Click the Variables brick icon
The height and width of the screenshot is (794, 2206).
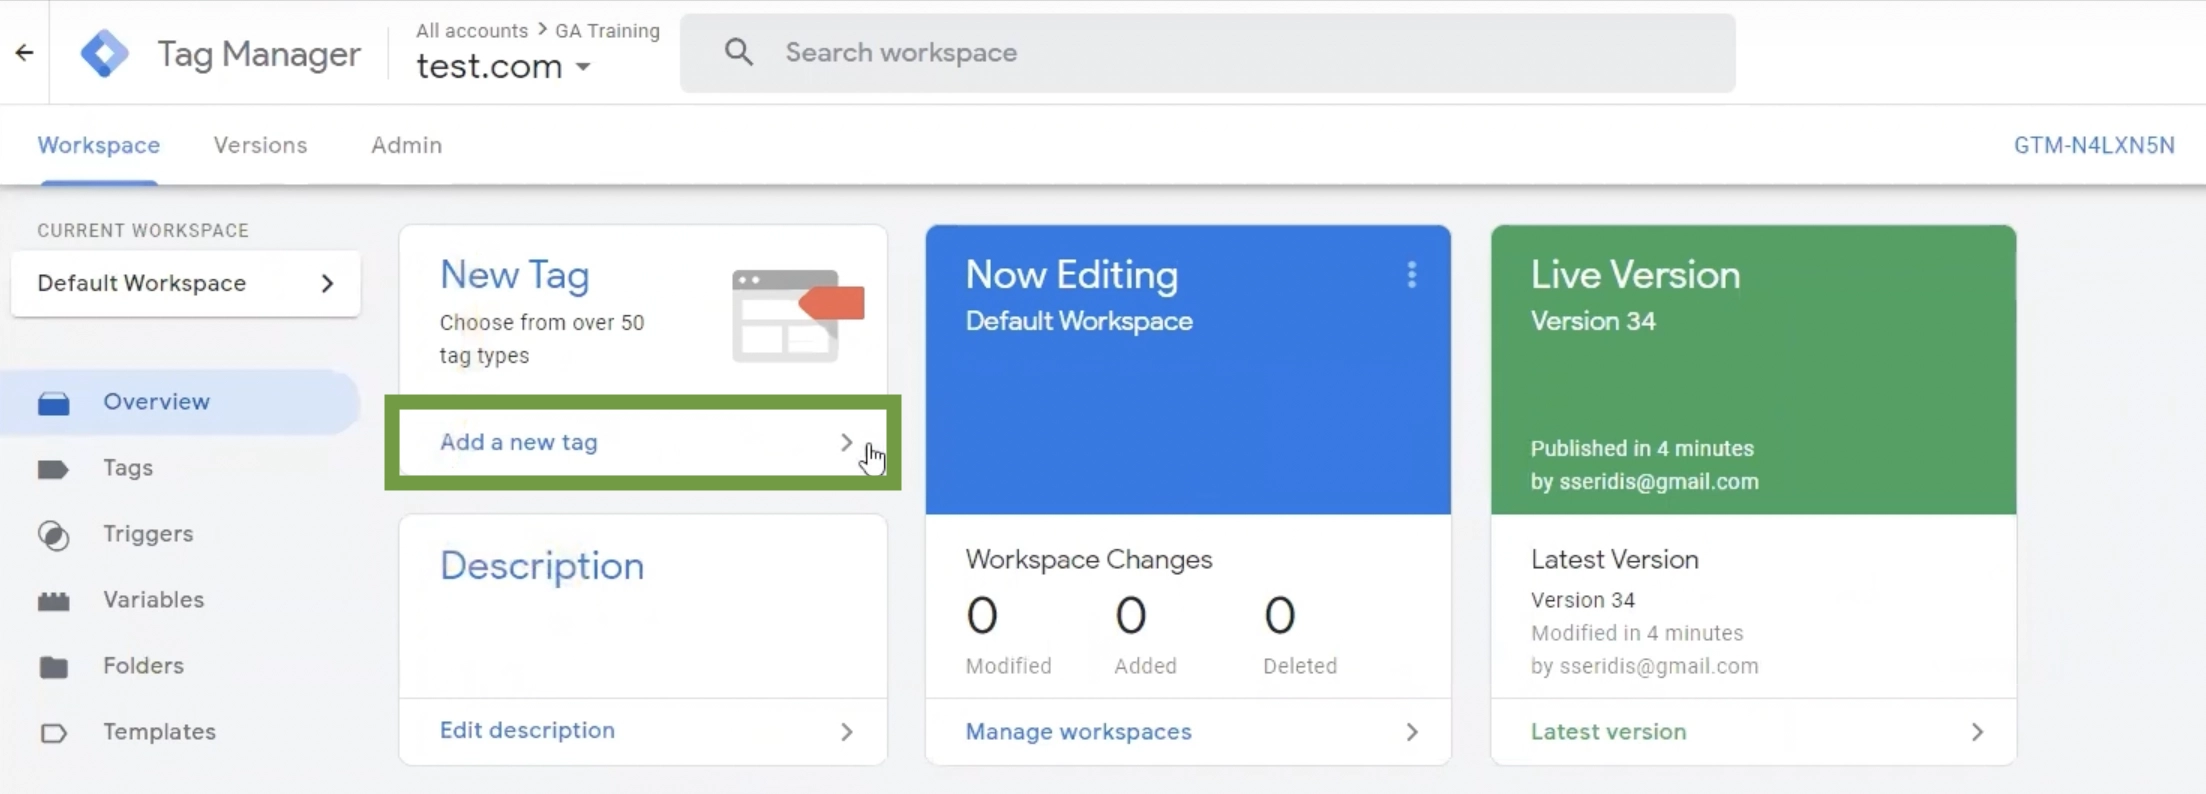click(x=53, y=601)
